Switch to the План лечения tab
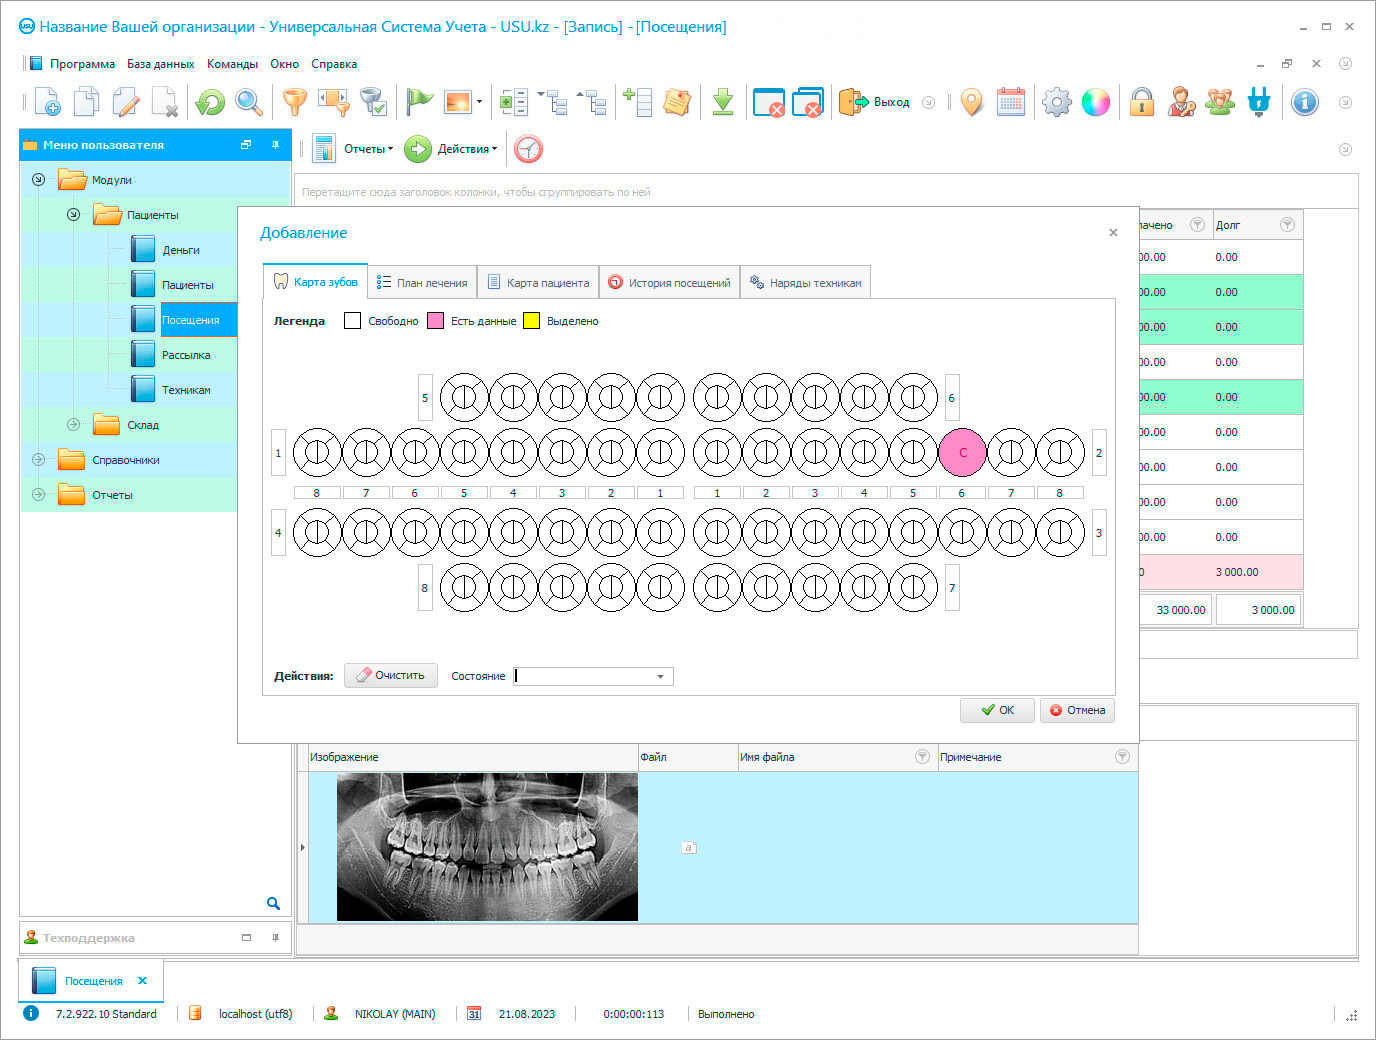 (422, 283)
